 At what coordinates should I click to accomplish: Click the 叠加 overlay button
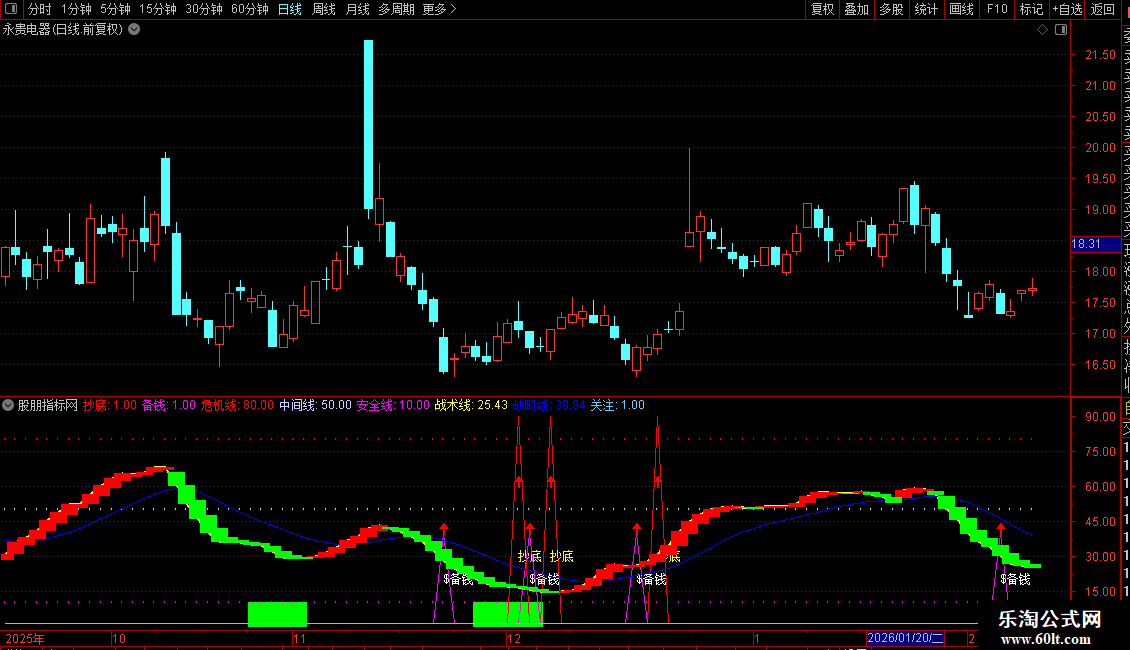tap(856, 9)
